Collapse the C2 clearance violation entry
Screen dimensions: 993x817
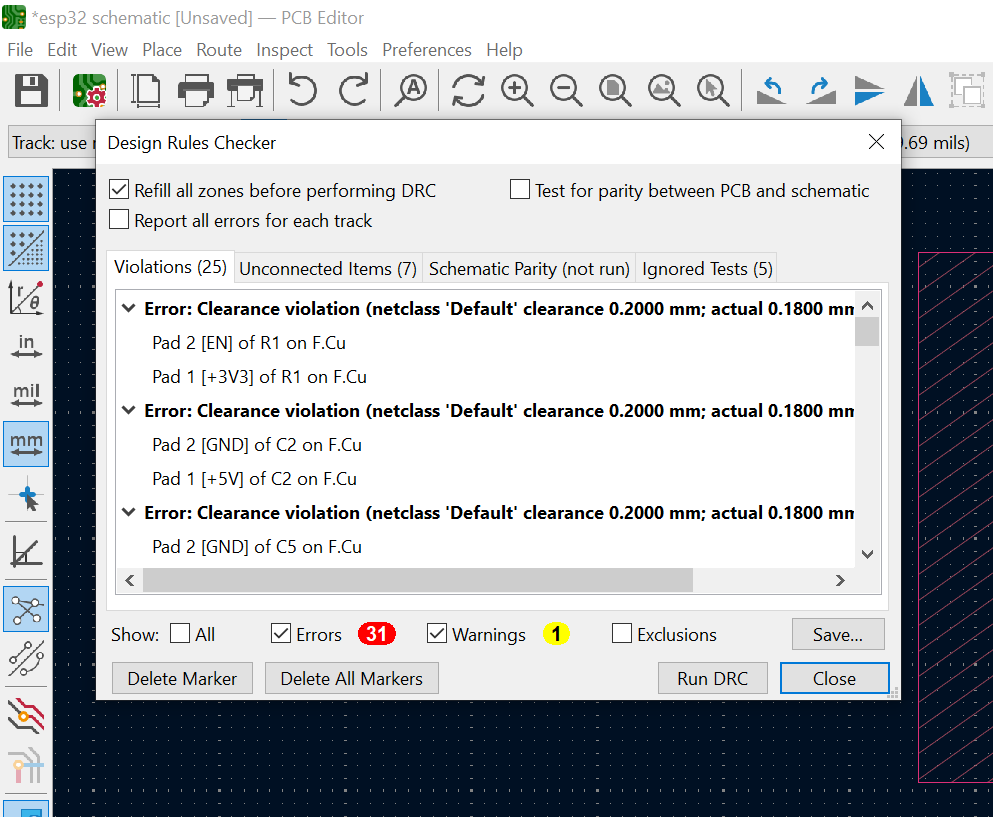click(129, 410)
